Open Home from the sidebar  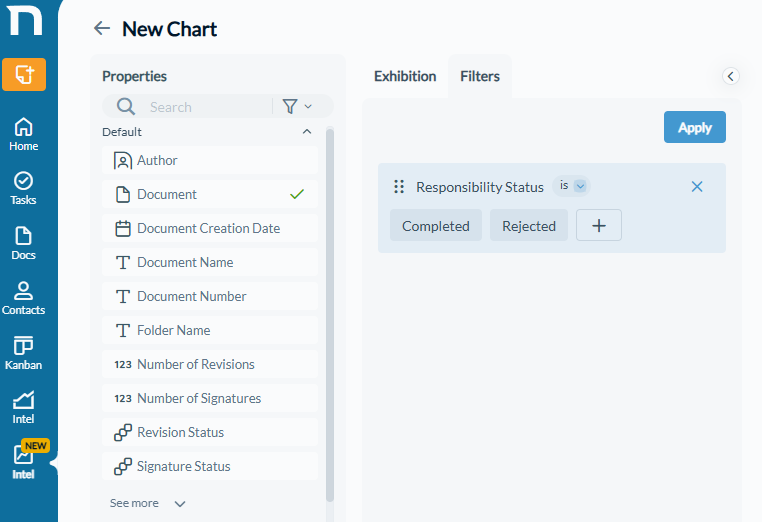[x=23, y=134]
